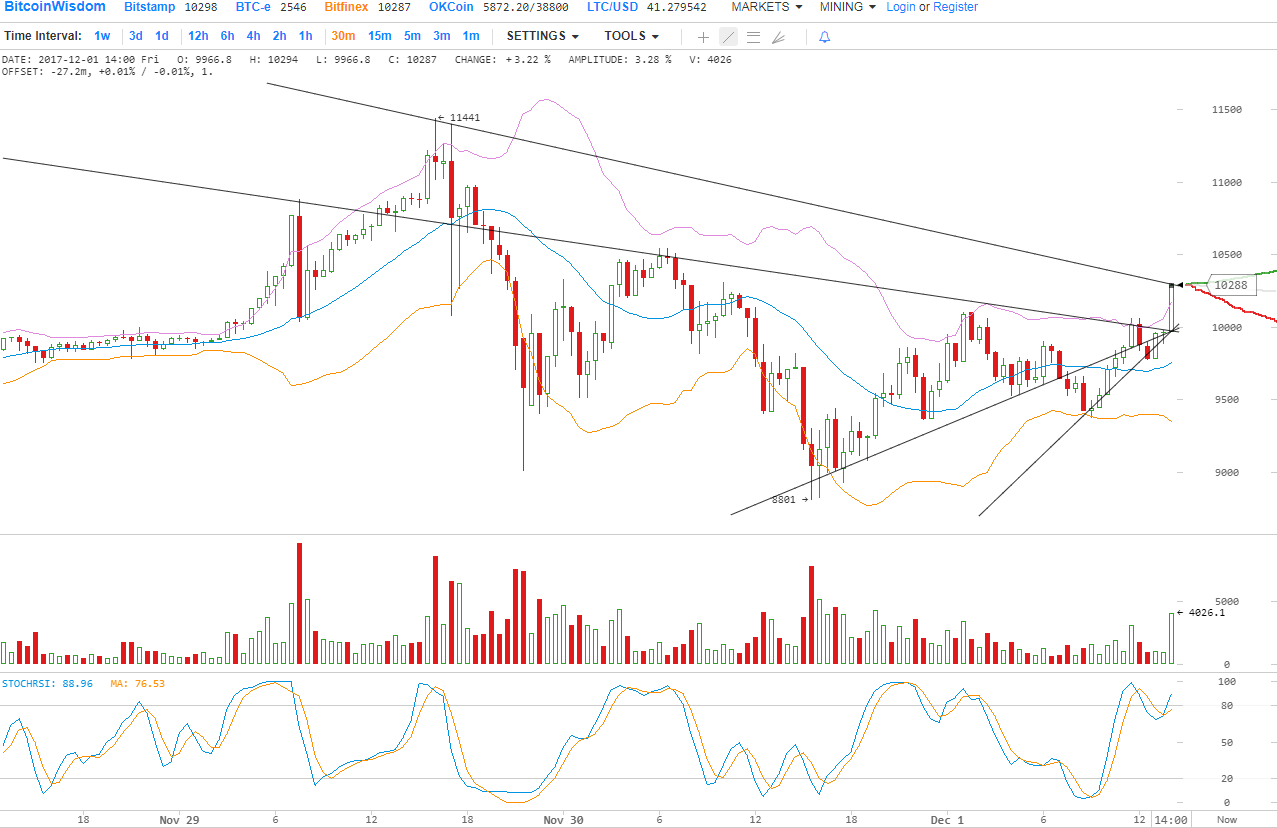This screenshot has width=1277, height=828.
Task: Expand the MINING dropdown menu
Action: (x=847, y=7)
